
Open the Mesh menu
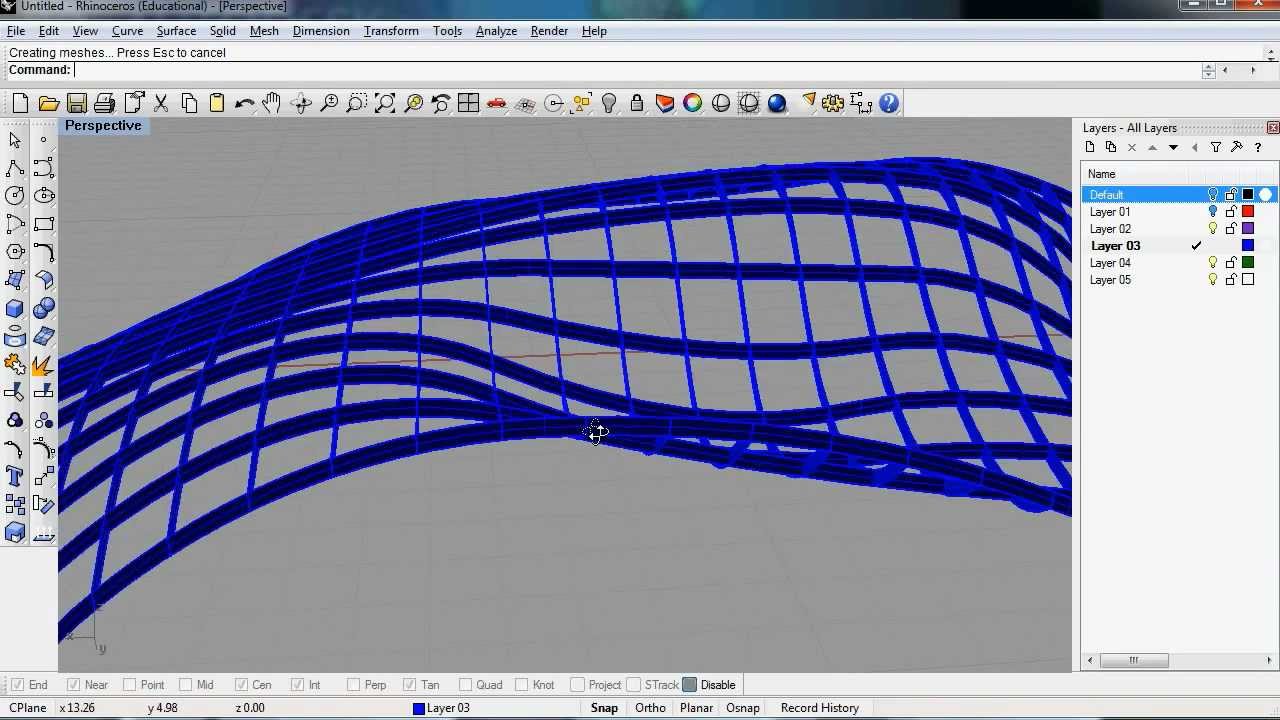pos(264,31)
